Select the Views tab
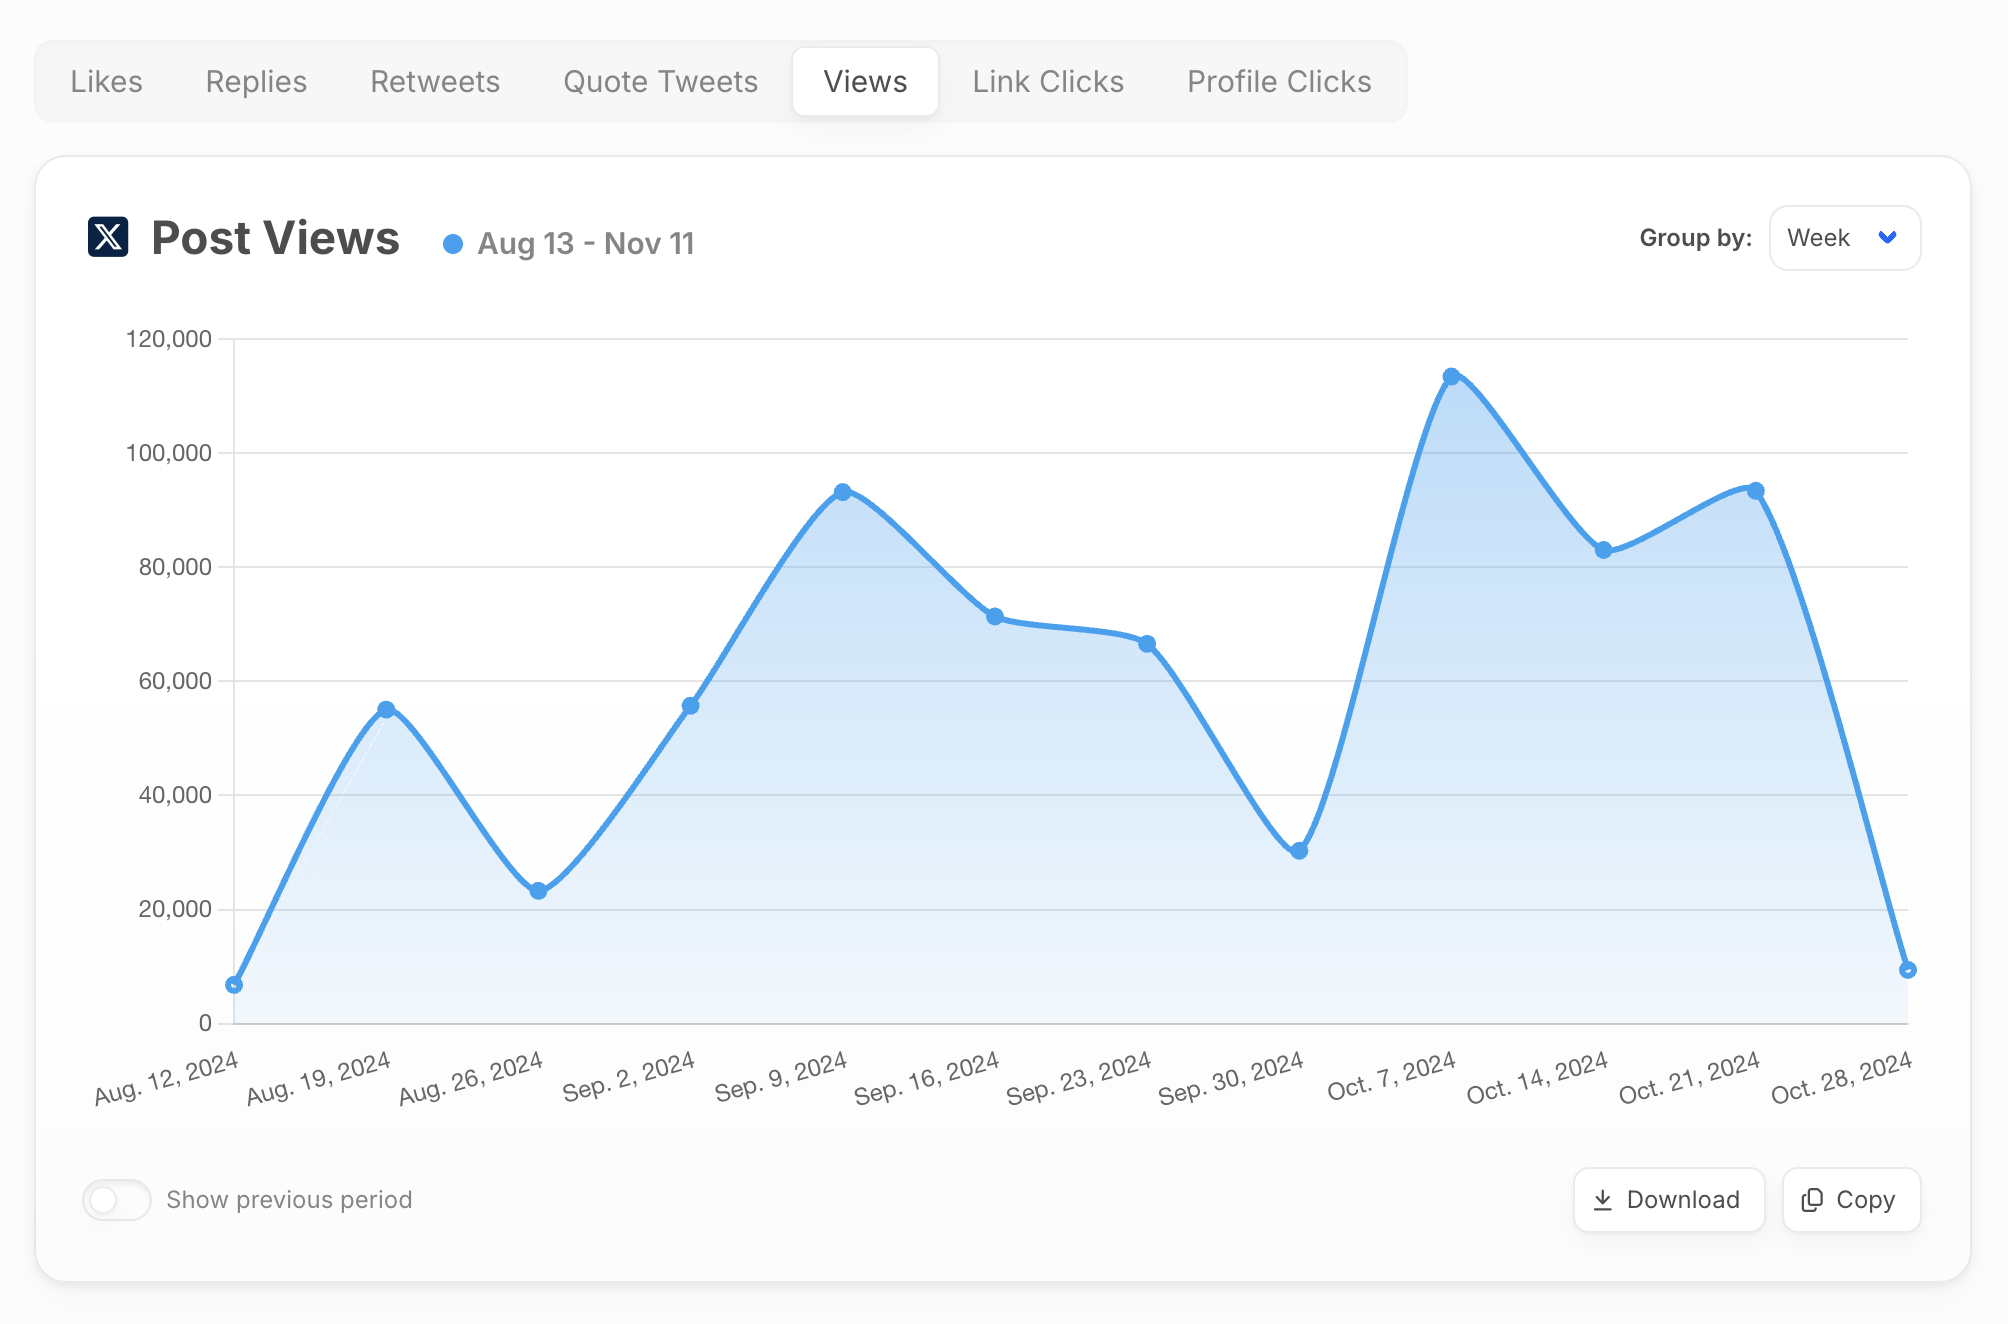This screenshot has height=1324, width=2008. click(866, 82)
